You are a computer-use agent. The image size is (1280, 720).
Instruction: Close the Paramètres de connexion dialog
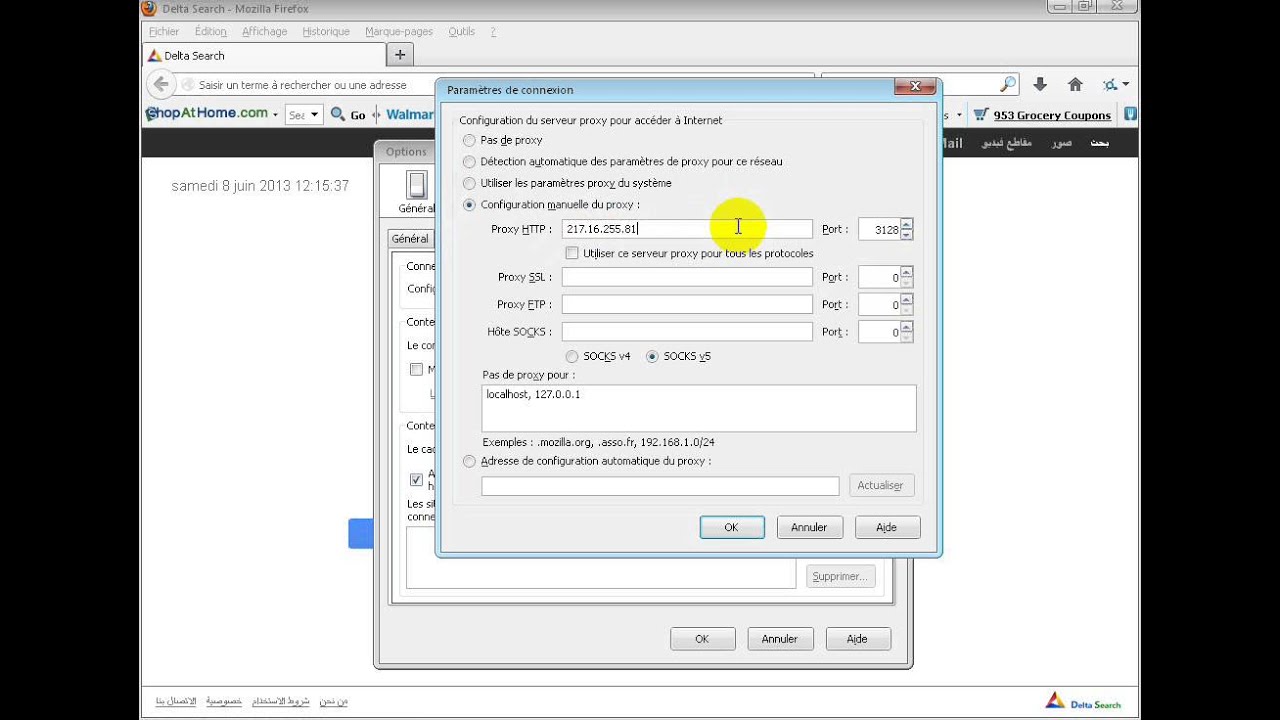pos(914,87)
